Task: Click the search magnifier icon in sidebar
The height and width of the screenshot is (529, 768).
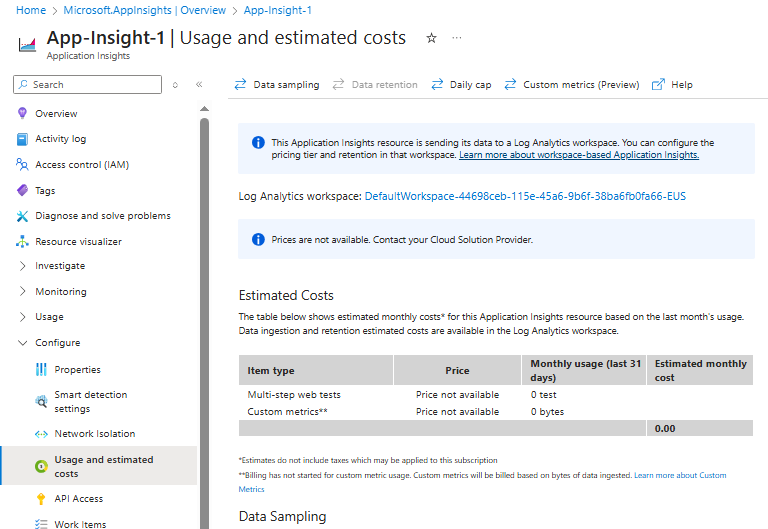Action: point(23,84)
